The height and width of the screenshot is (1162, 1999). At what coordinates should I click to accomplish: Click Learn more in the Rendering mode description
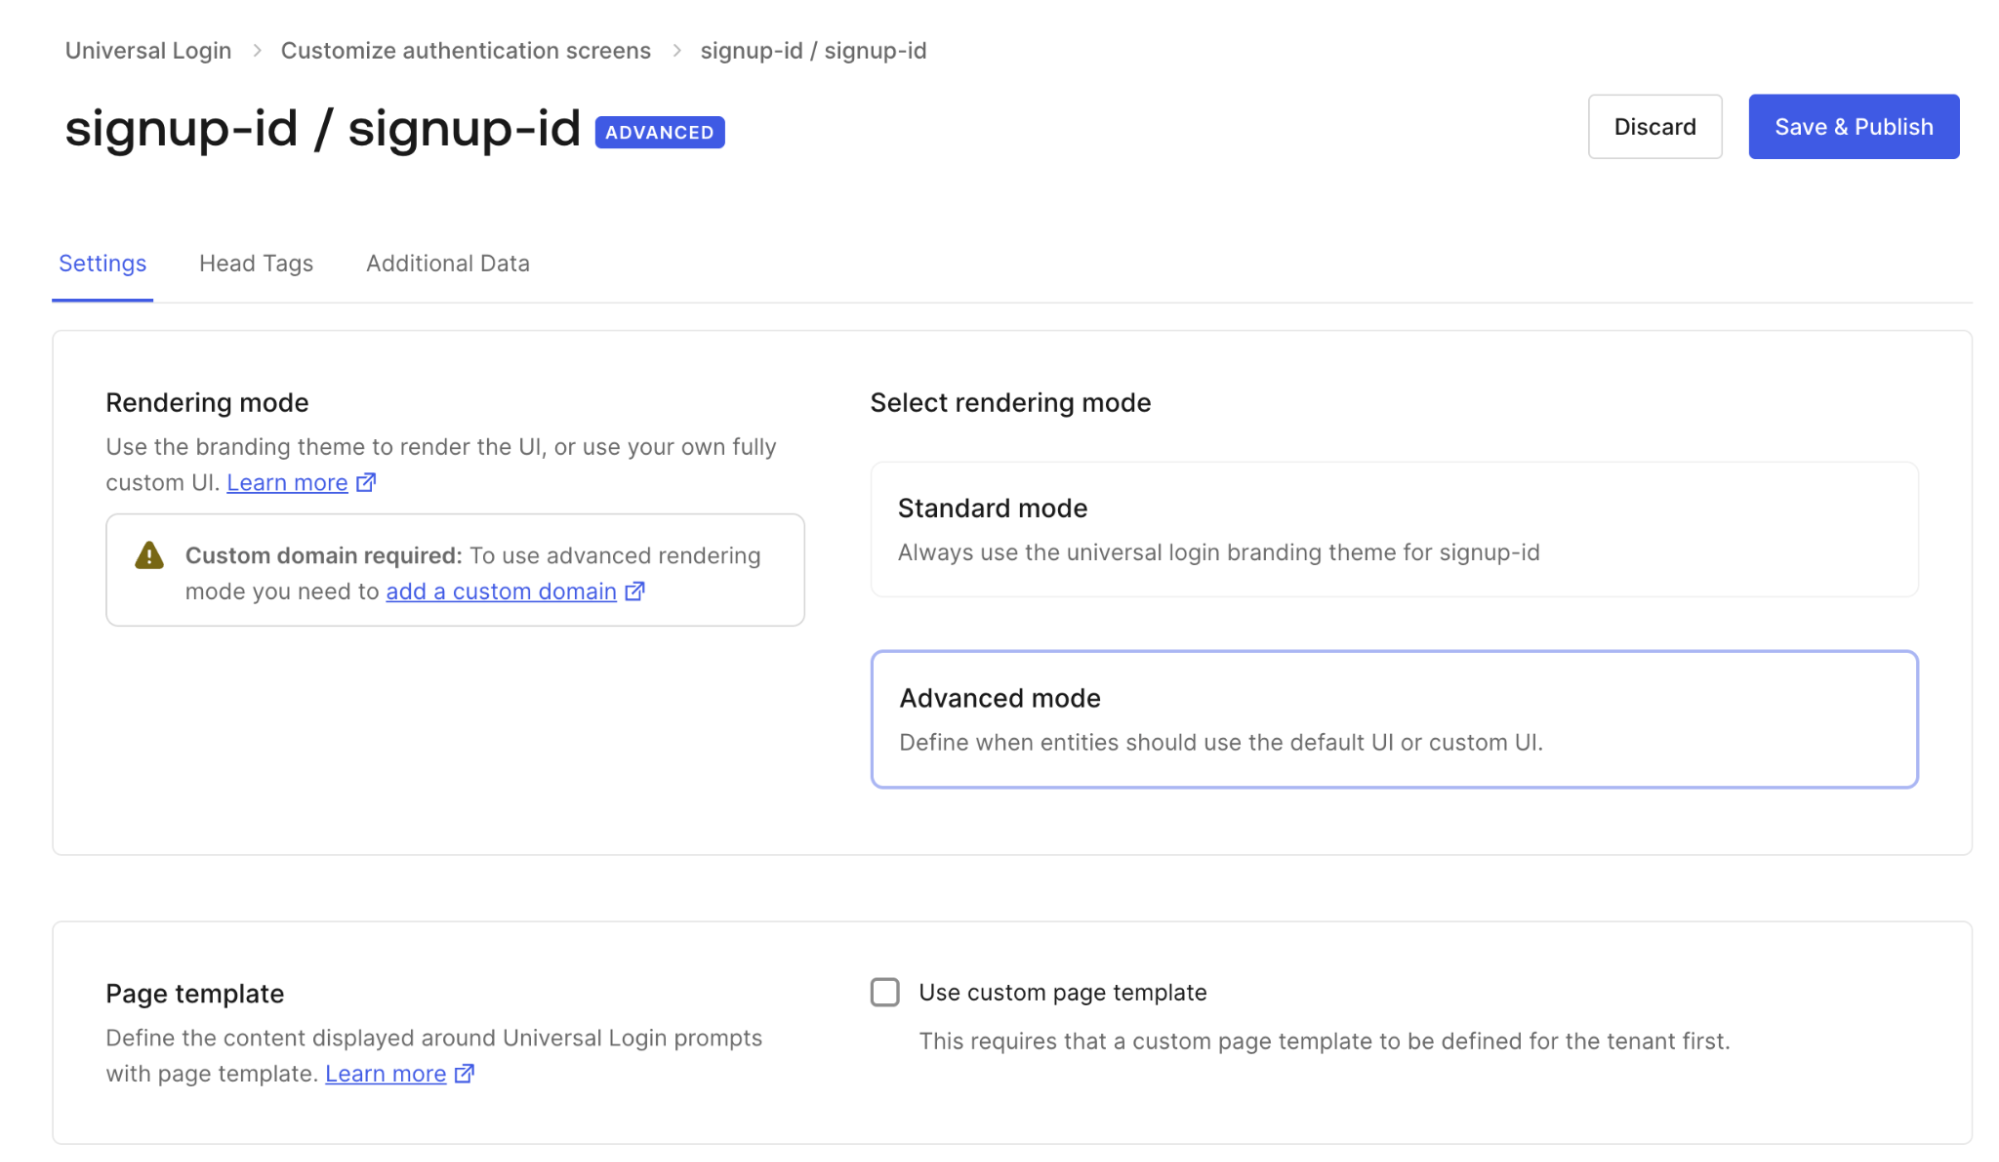287,482
